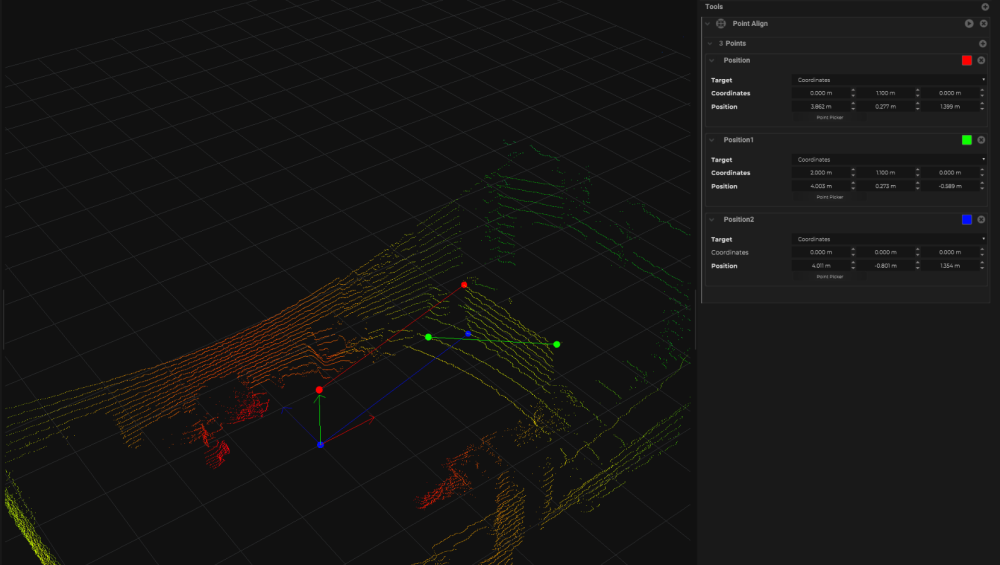Viewport: 1000px width, 565px height.
Task: Click the Point Align globe icon
Action: click(x=721, y=24)
